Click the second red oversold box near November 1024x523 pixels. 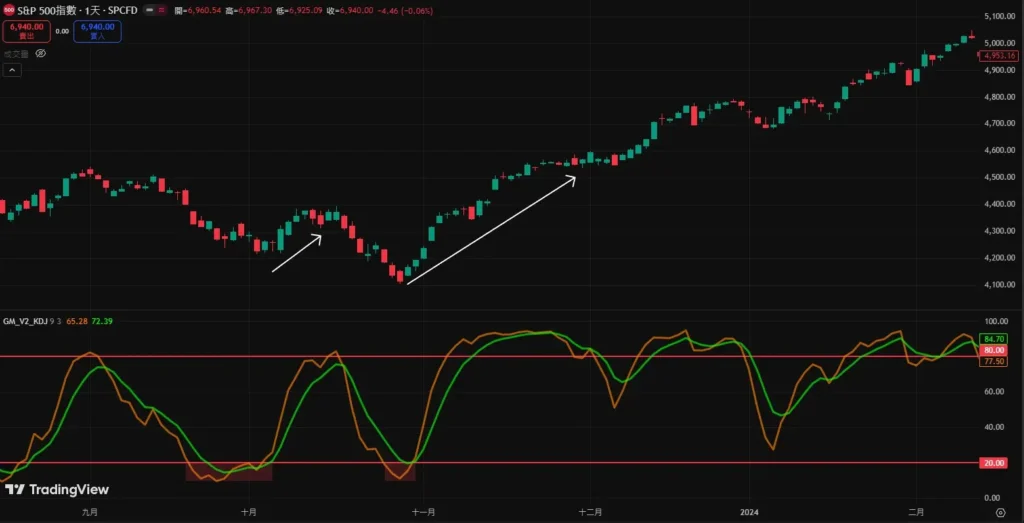(x=399, y=471)
